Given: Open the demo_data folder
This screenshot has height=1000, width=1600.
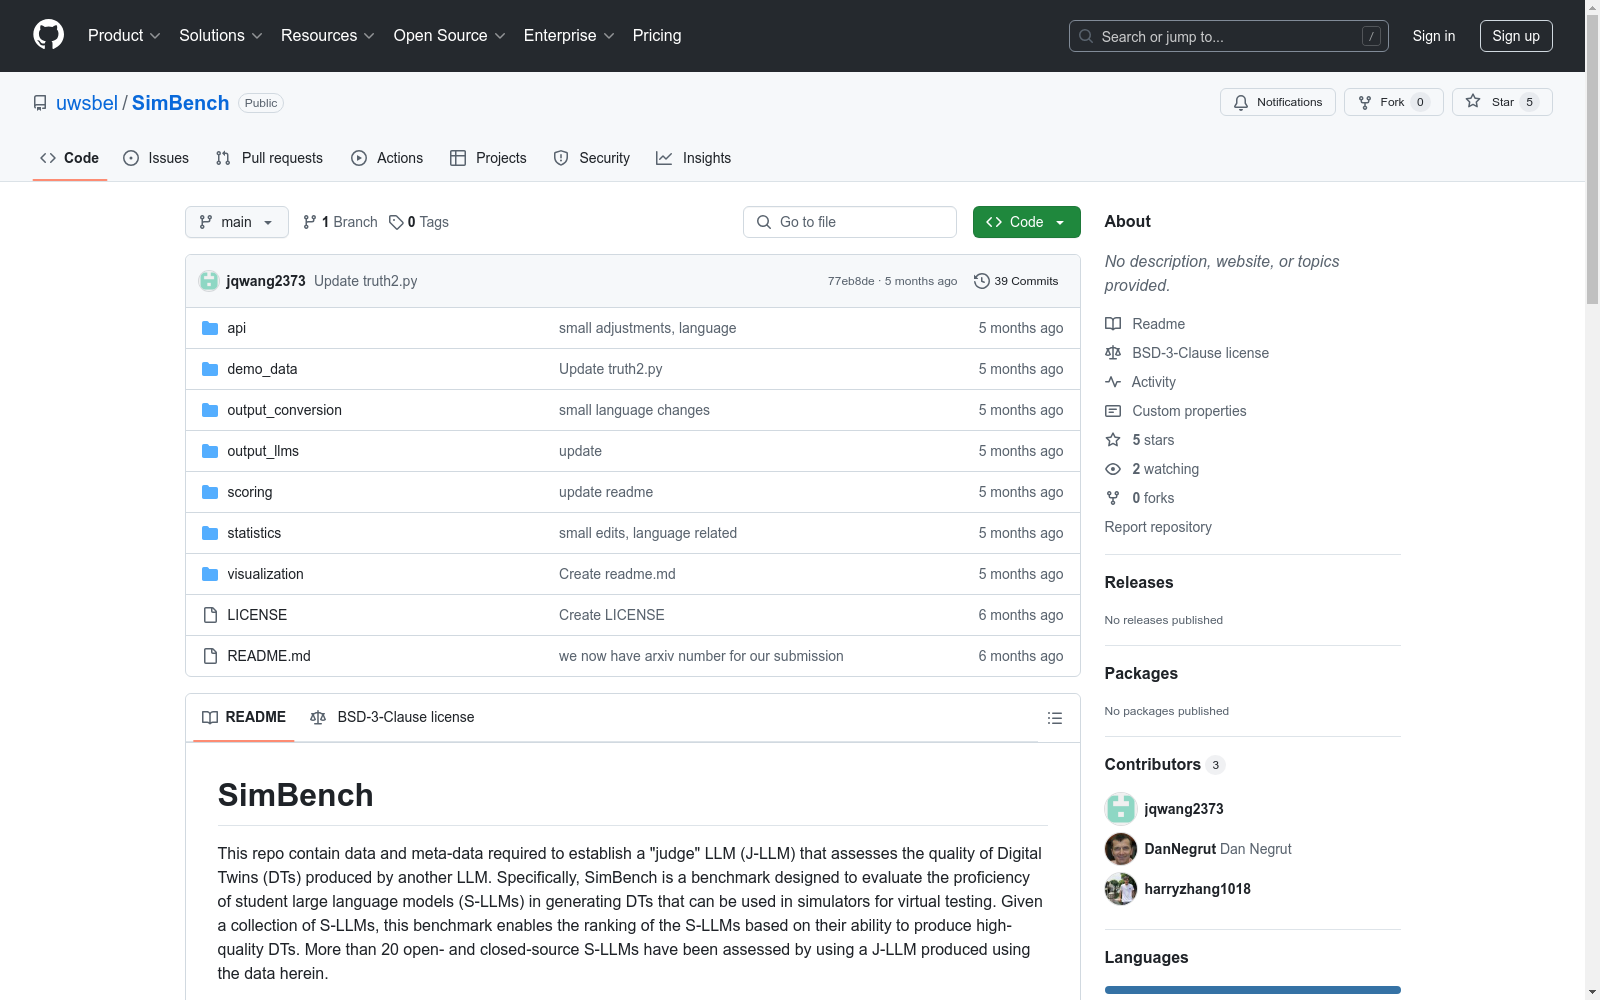Looking at the screenshot, I should pyautogui.click(x=262, y=369).
